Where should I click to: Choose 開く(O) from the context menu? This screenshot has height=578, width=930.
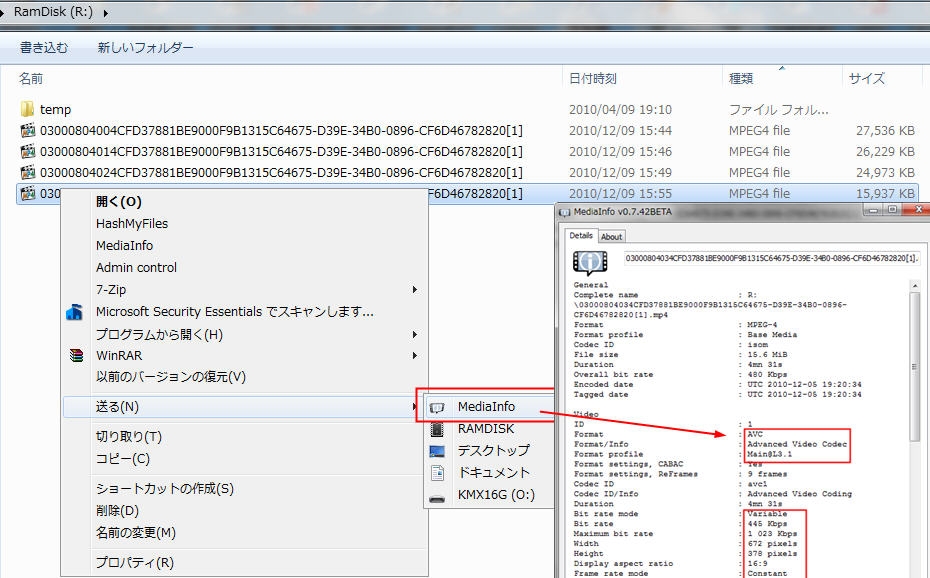(x=119, y=202)
